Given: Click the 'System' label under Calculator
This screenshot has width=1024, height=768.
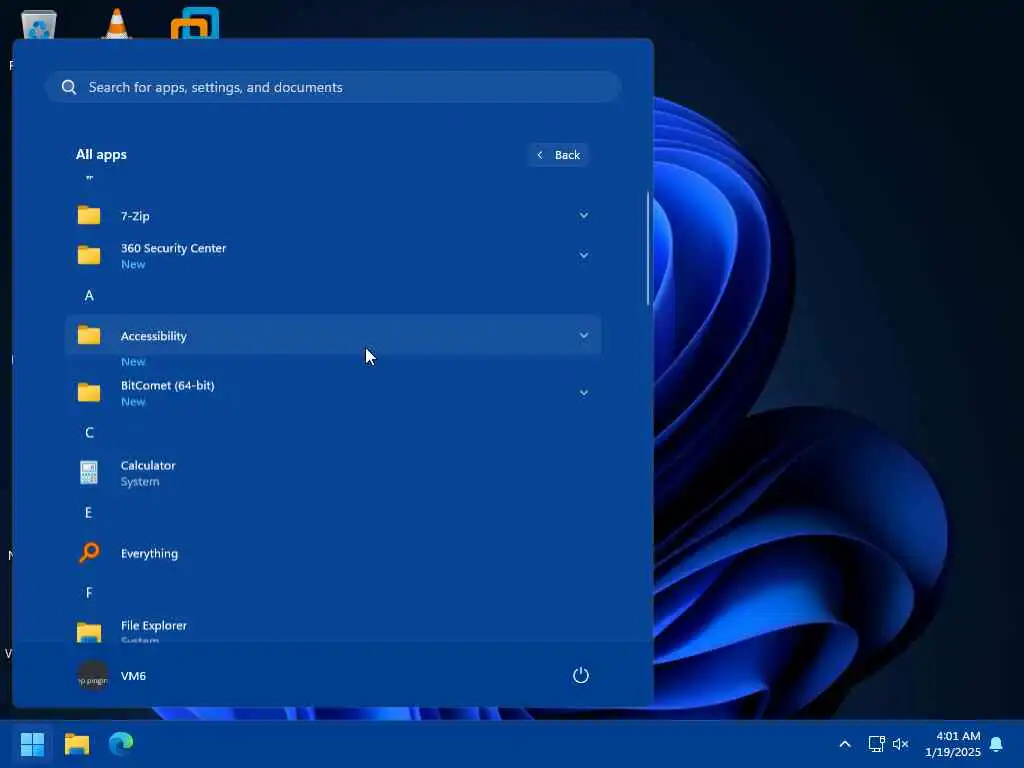Looking at the screenshot, I should coord(140,482).
